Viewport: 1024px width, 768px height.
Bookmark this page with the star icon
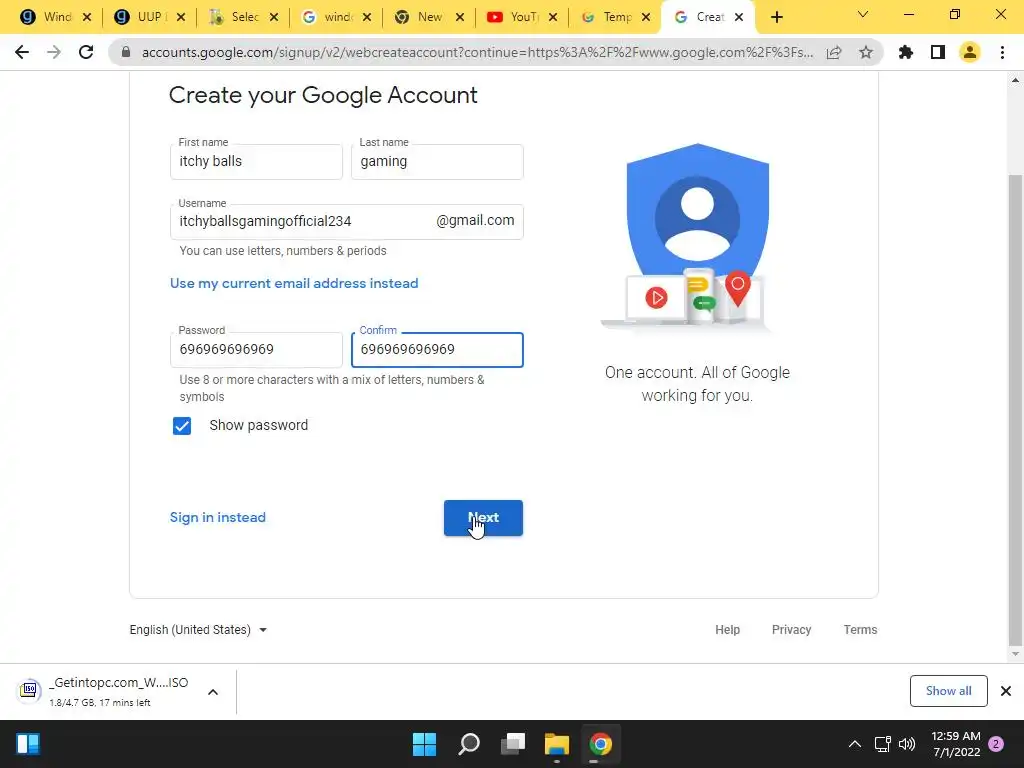coord(866,52)
